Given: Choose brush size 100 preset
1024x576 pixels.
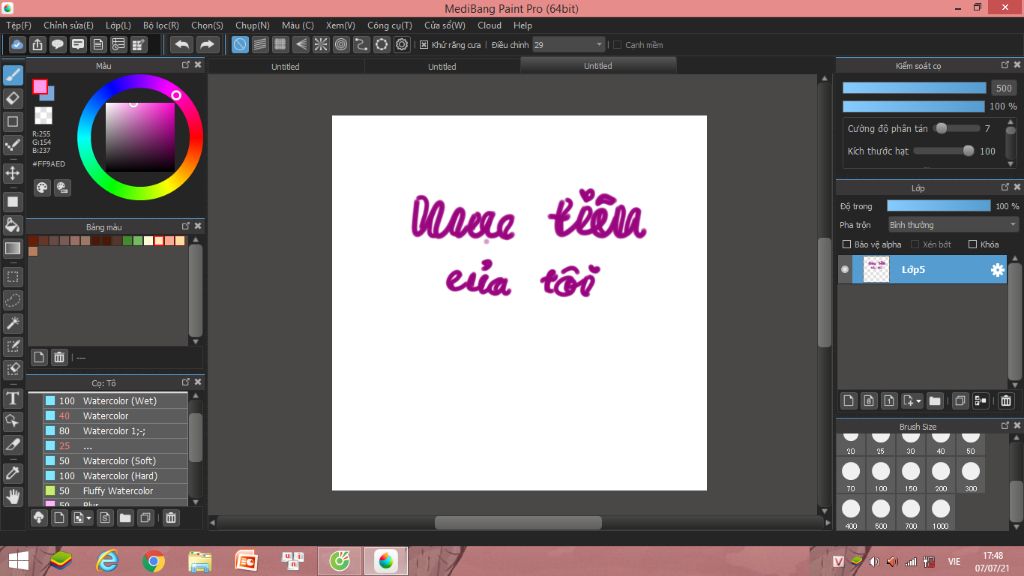Looking at the screenshot, I should 881,476.
